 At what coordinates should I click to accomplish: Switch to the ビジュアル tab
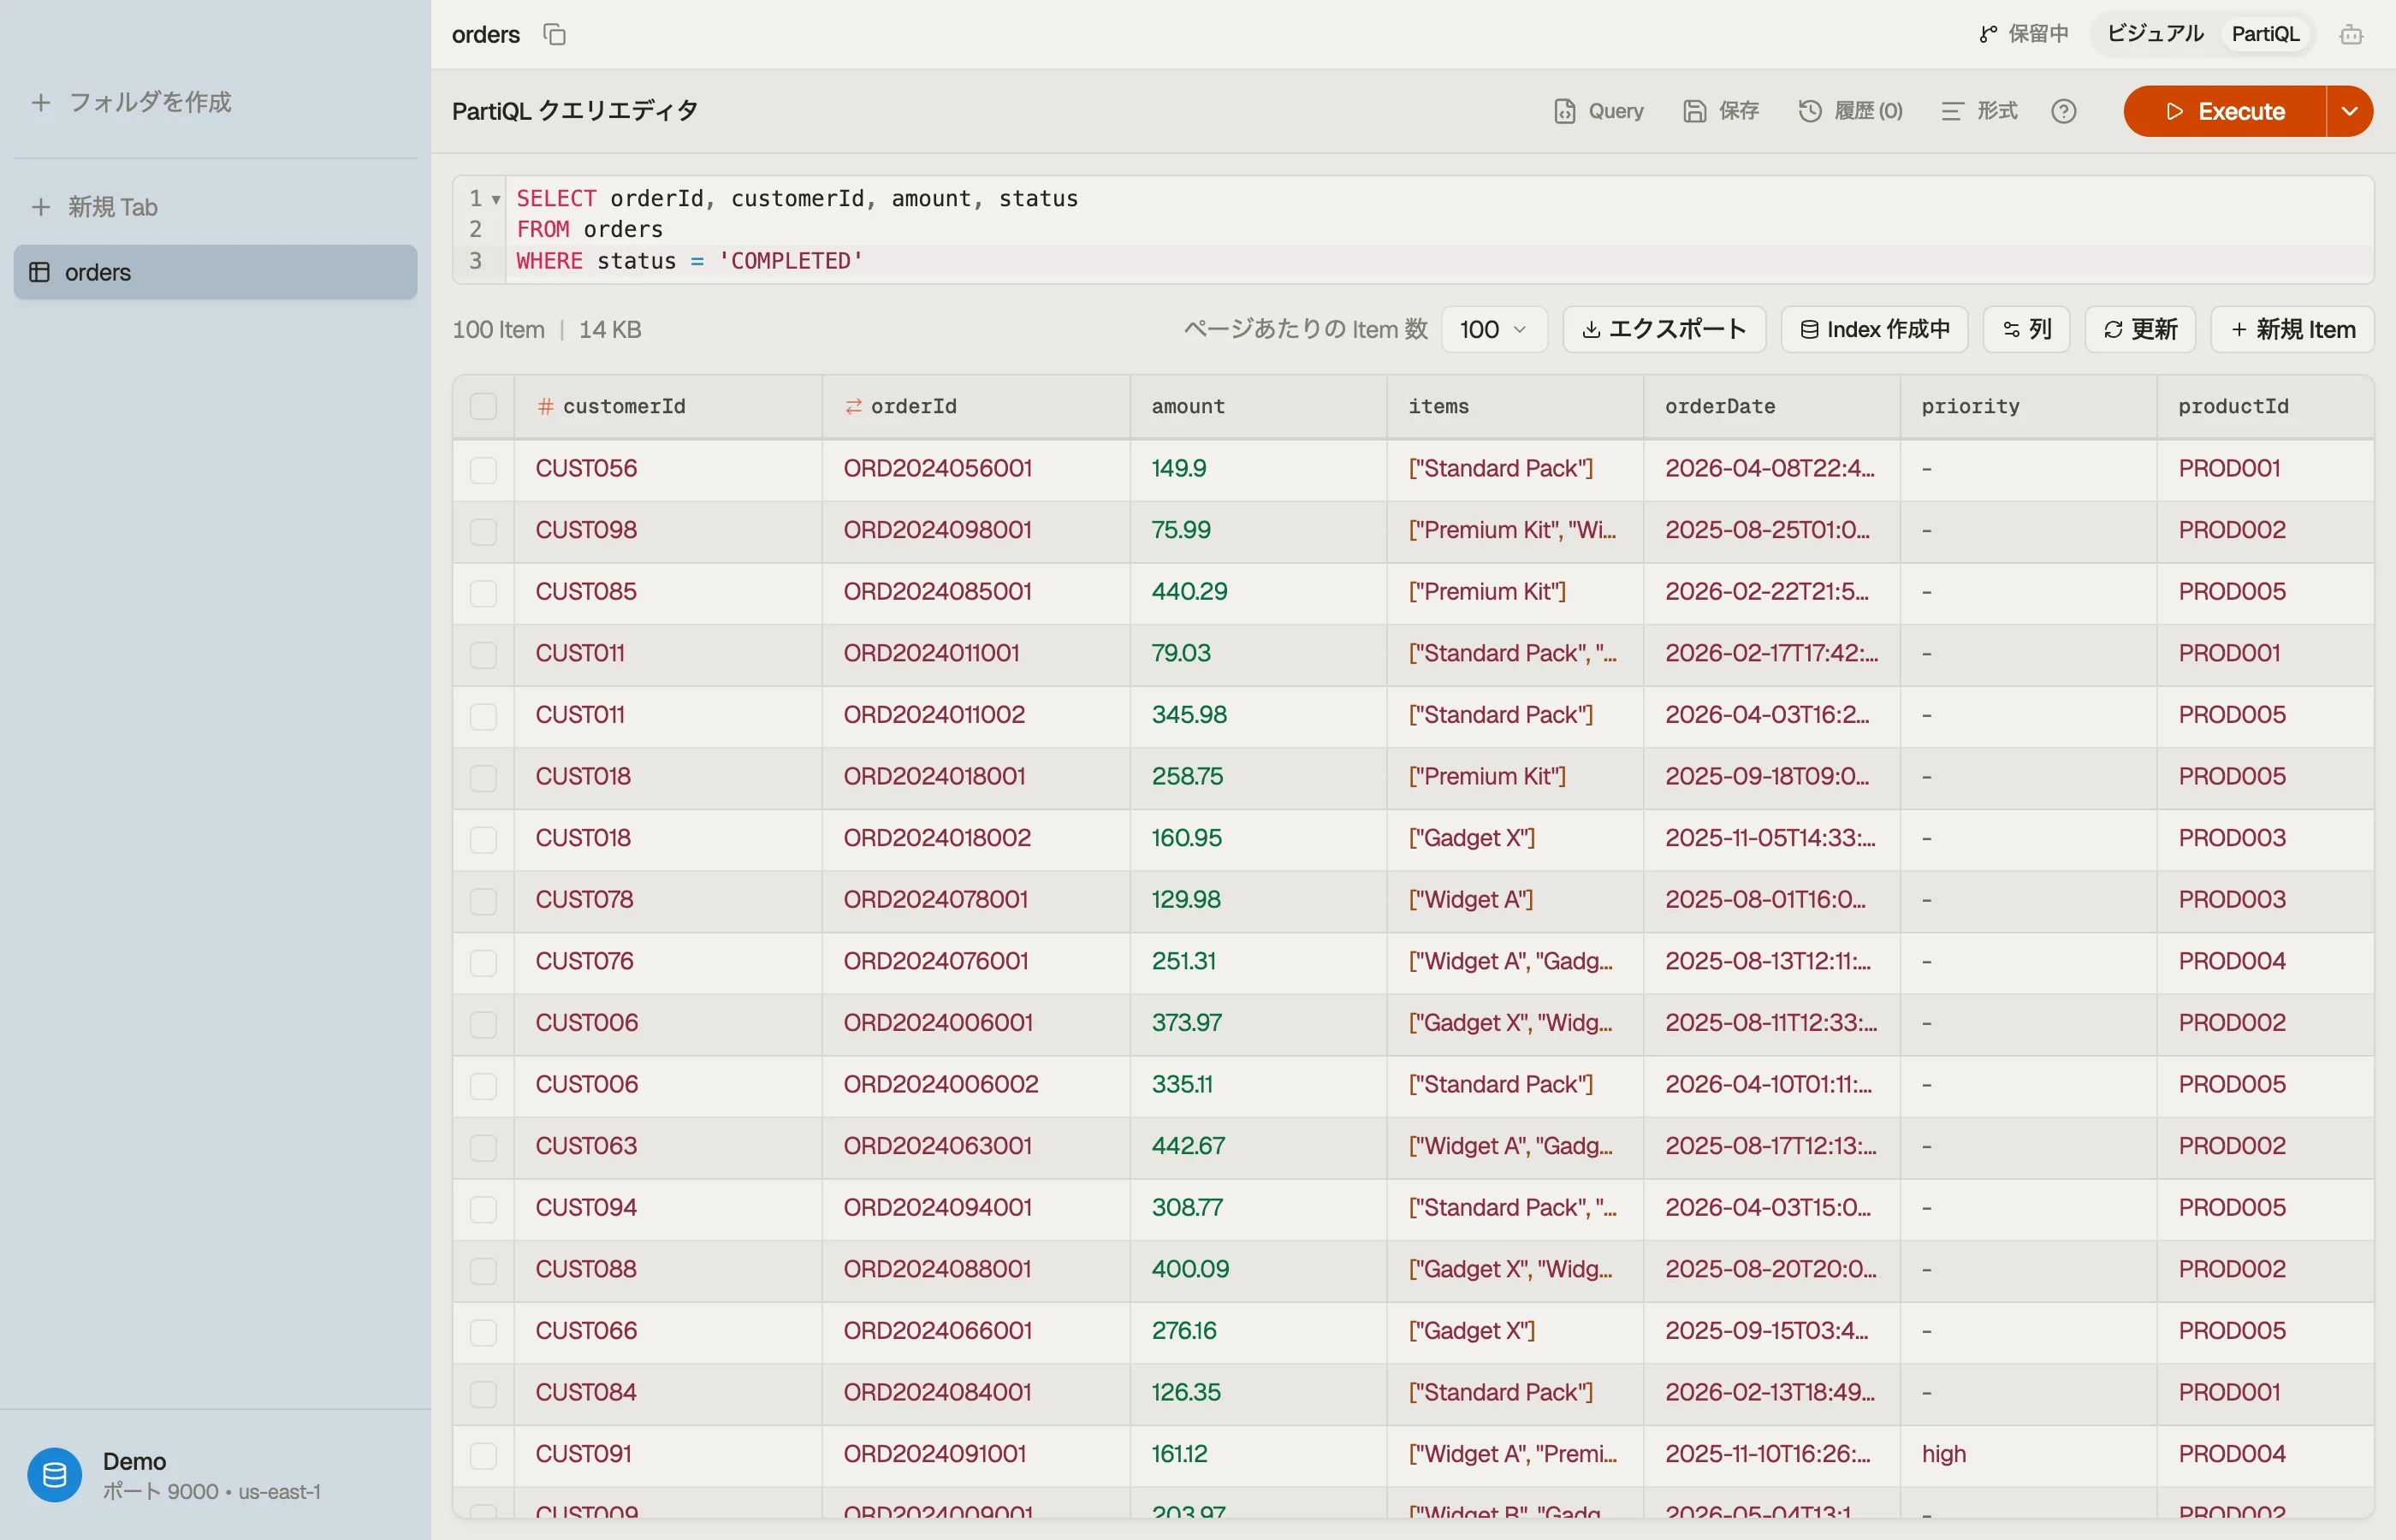click(2154, 35)
